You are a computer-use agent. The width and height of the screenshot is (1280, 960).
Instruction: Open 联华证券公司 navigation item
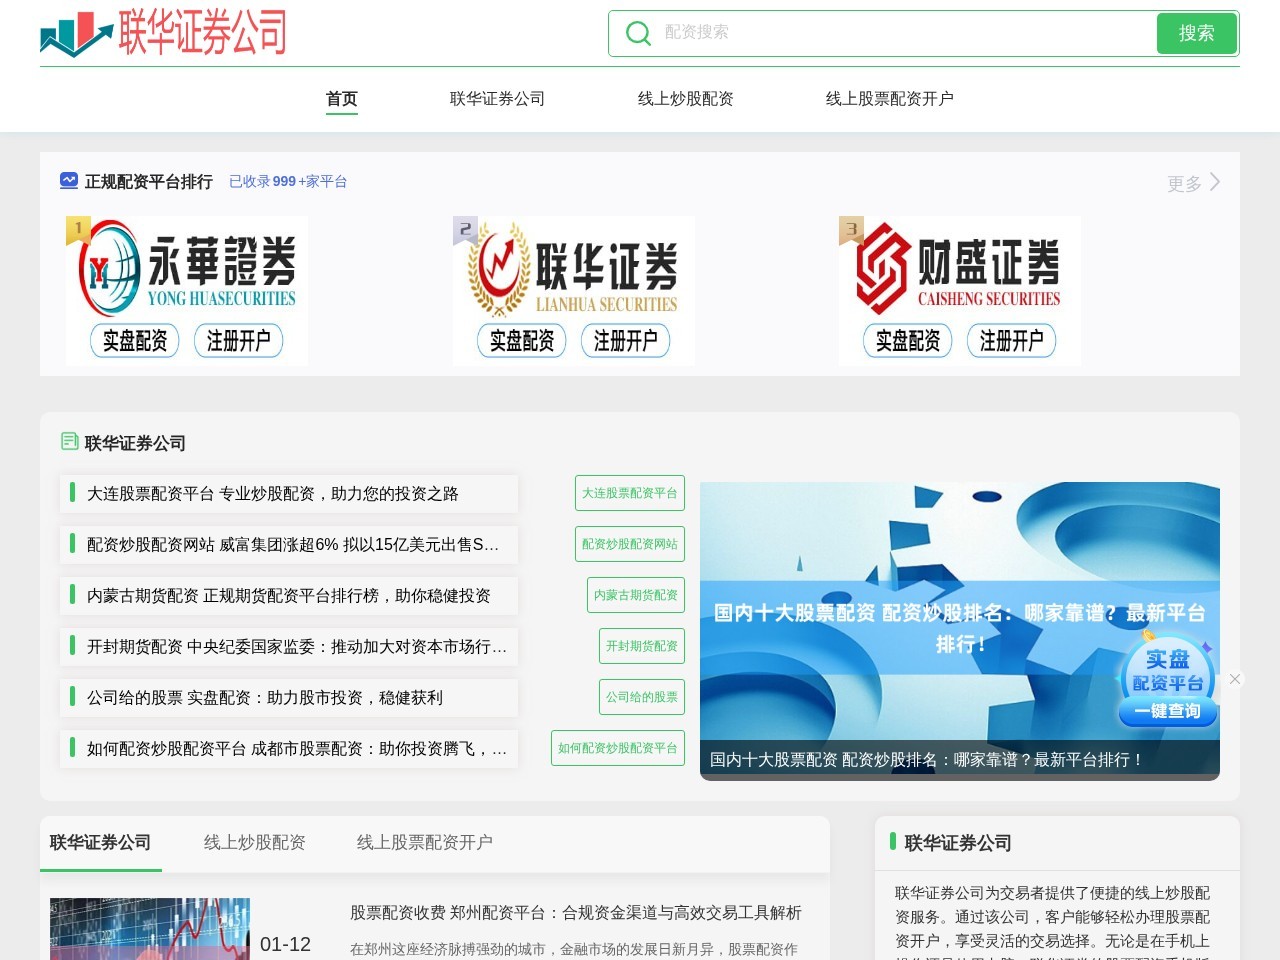point(497,99)
